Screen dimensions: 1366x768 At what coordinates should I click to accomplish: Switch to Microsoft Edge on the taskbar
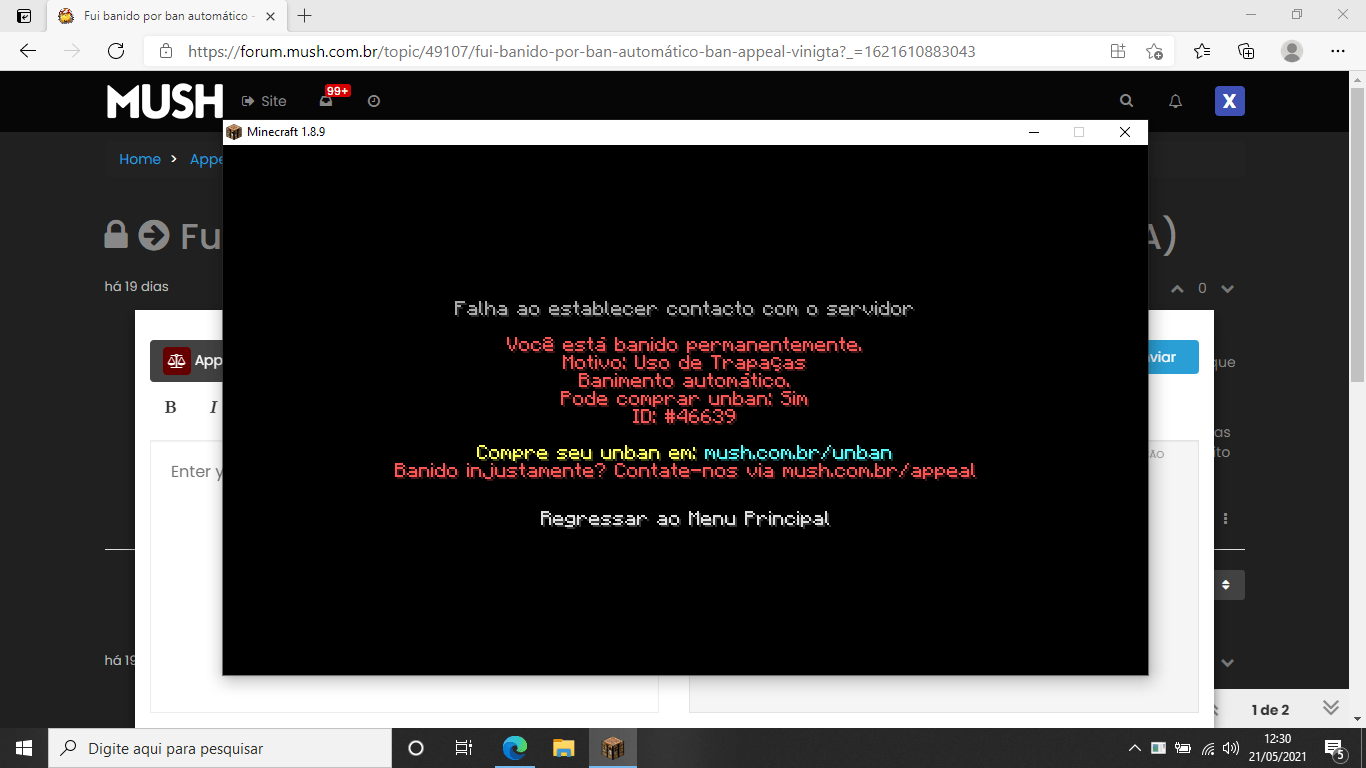[x=515, y=748]
